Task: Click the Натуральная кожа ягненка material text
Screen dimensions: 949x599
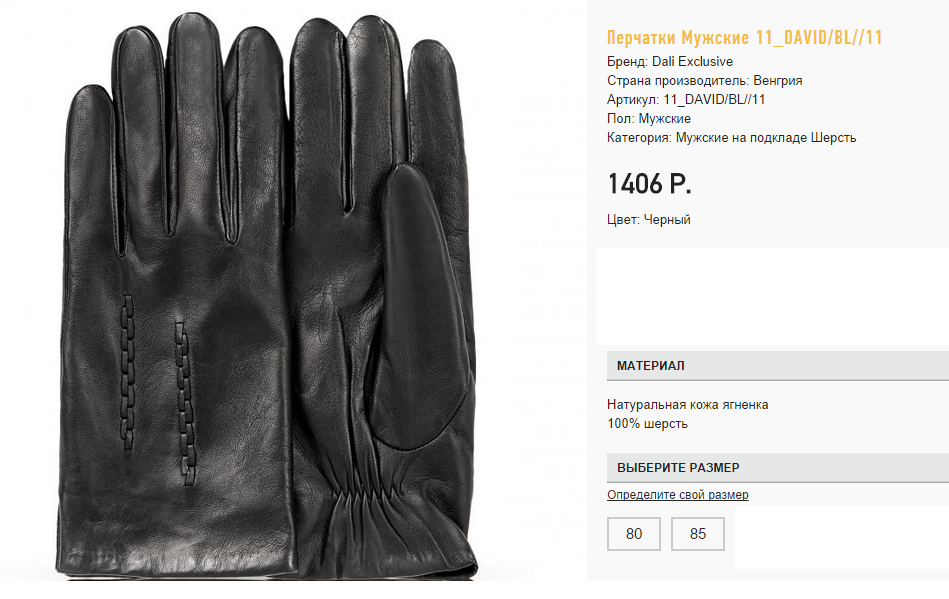Action: 688,405
